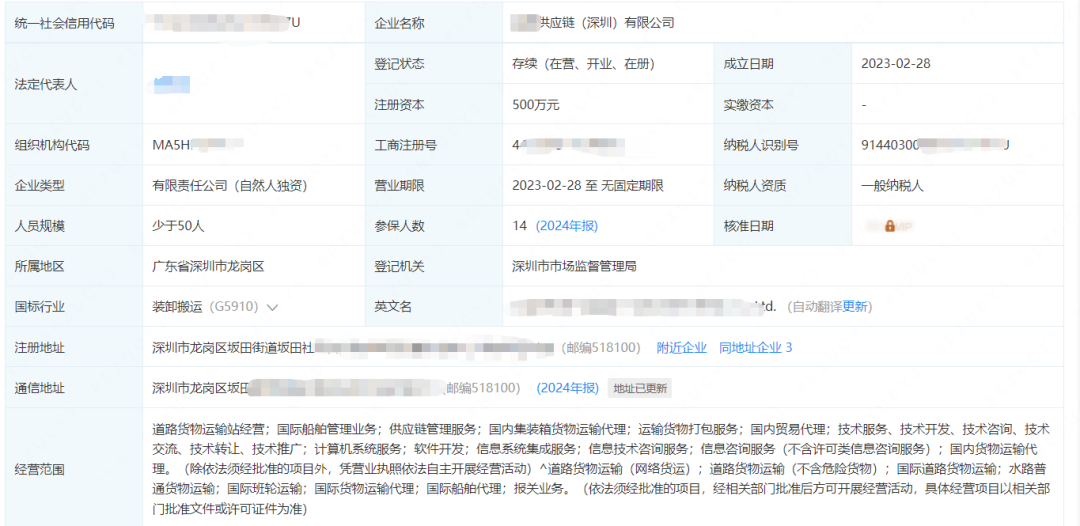Click the 企业名称 label cell
This screenshot has height=526, width=1080.
434,23
